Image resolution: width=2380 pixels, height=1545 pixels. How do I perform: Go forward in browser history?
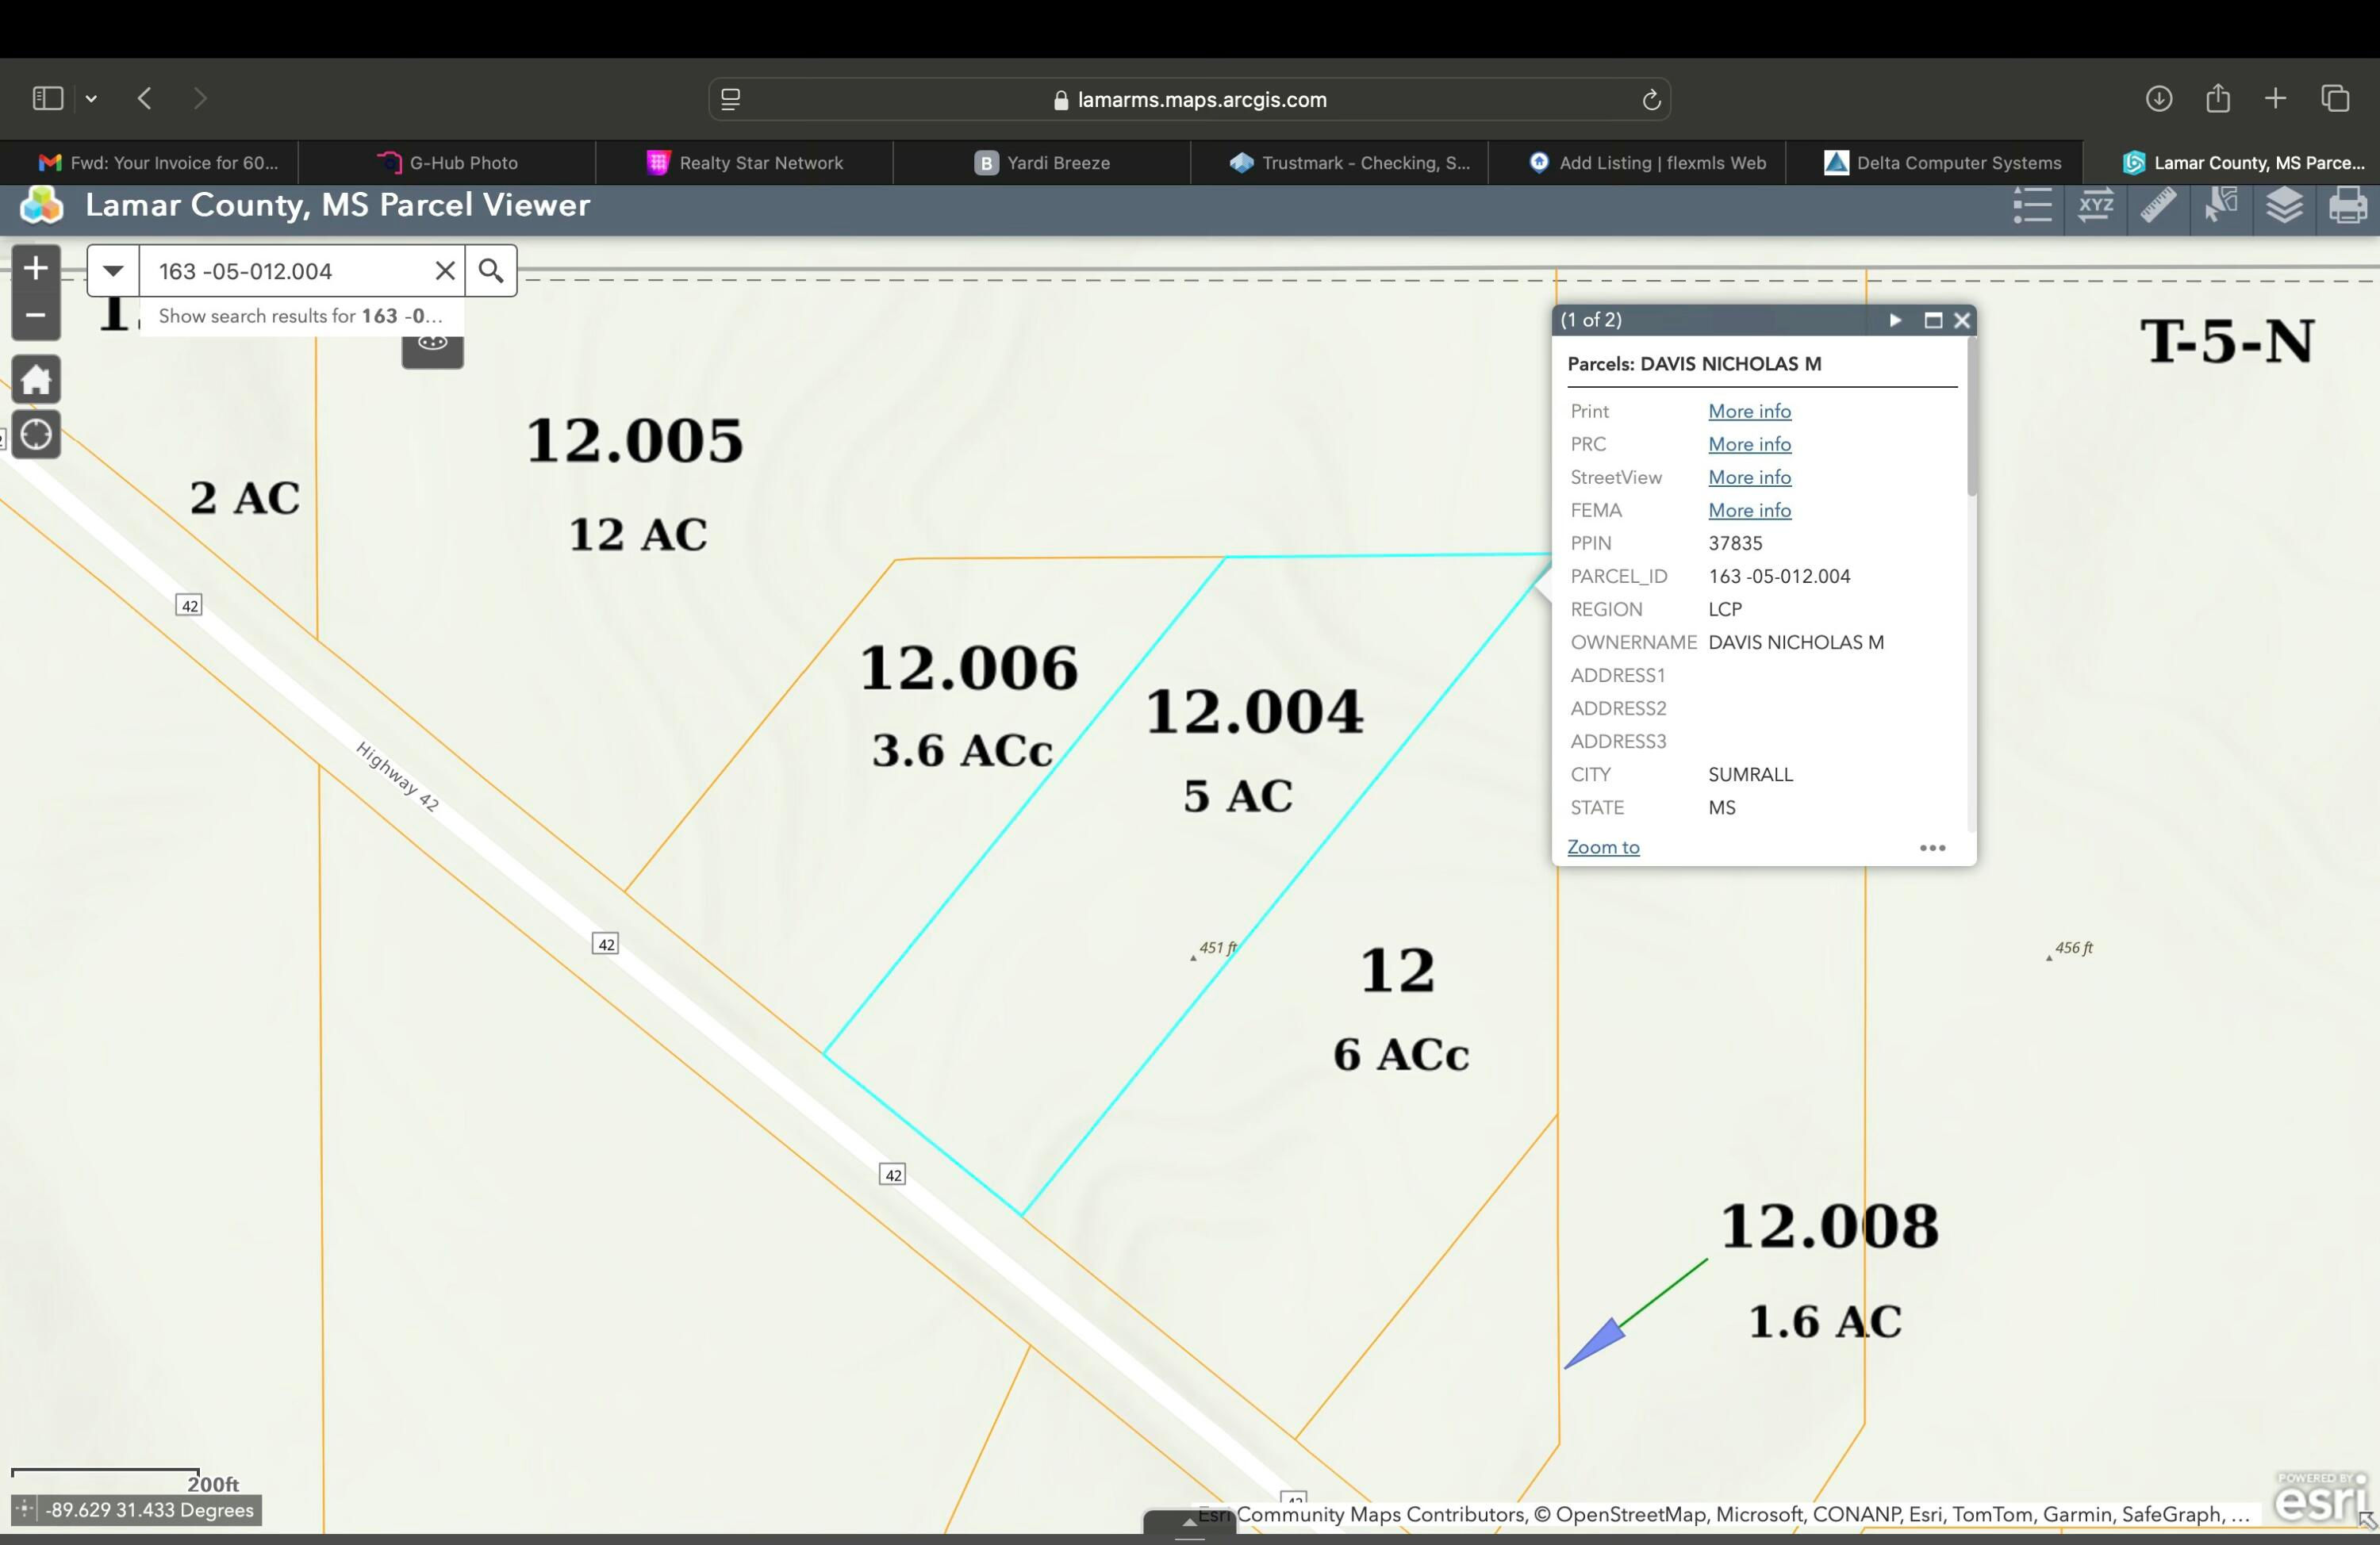point(200,98)
